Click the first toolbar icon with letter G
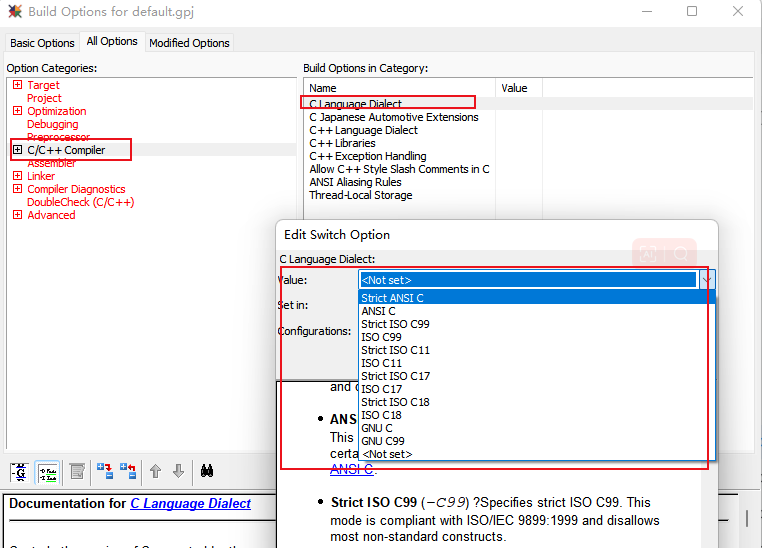This screenshot has width=762, height=548. click(x=19, y=471)
